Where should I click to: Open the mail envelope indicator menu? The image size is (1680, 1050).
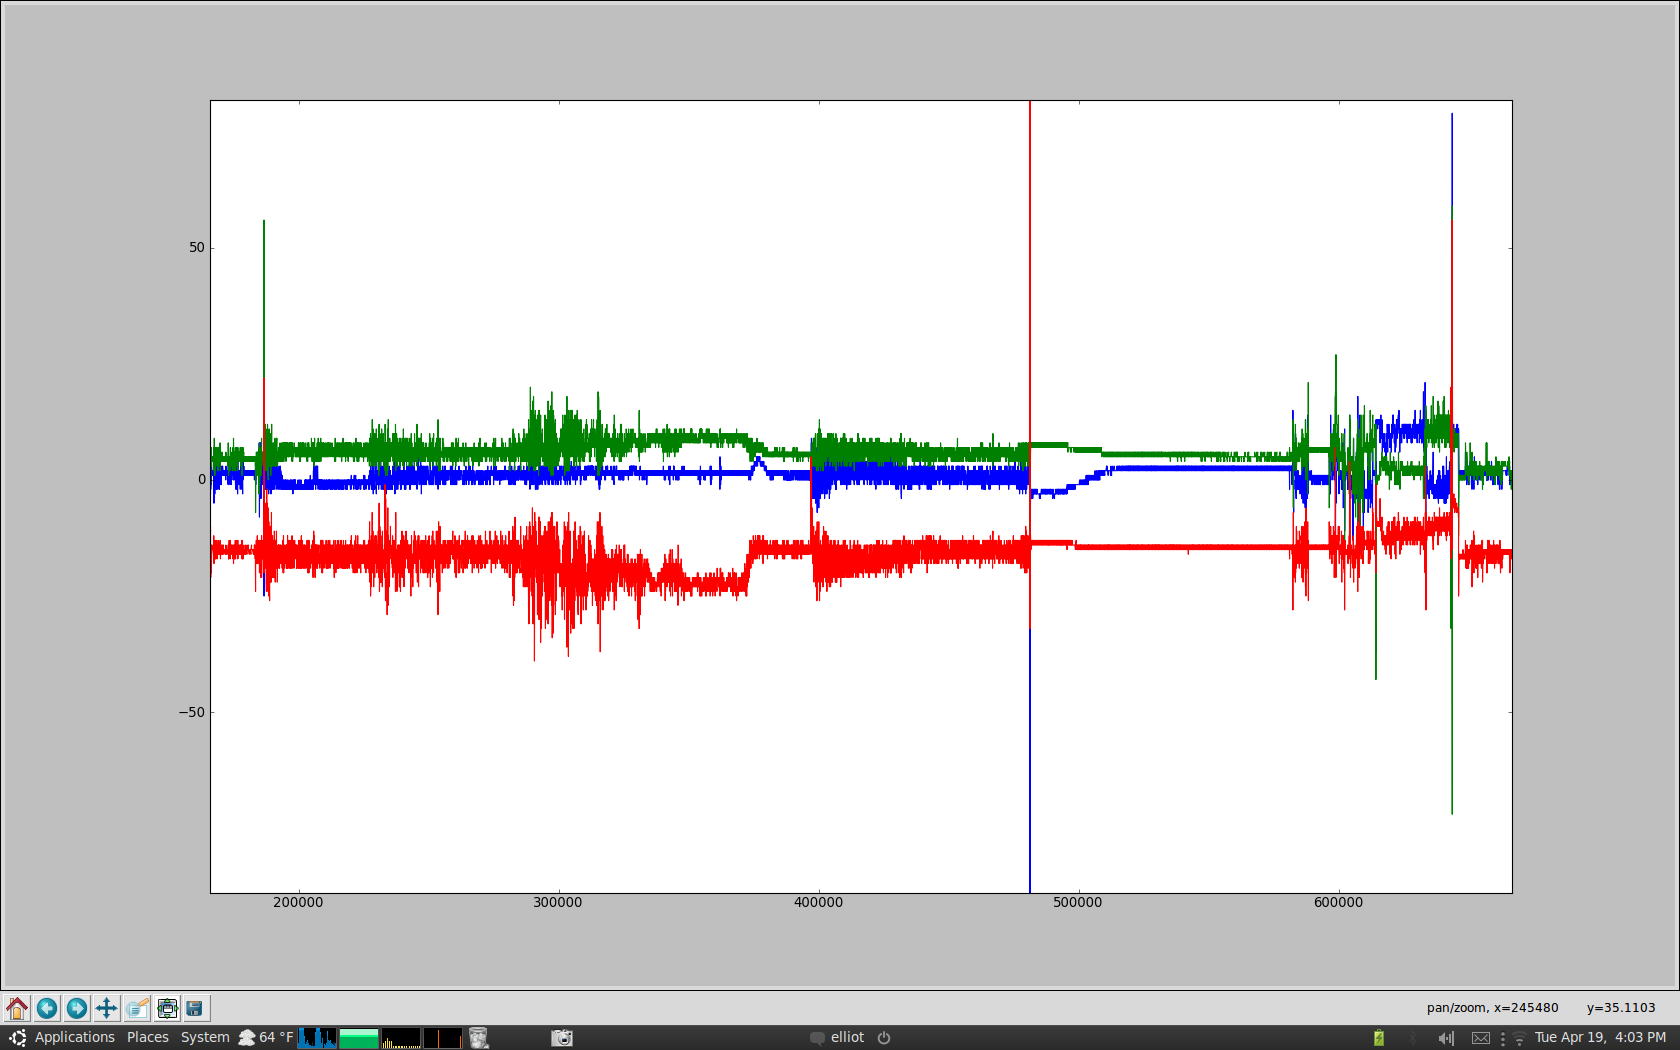1480,1037
